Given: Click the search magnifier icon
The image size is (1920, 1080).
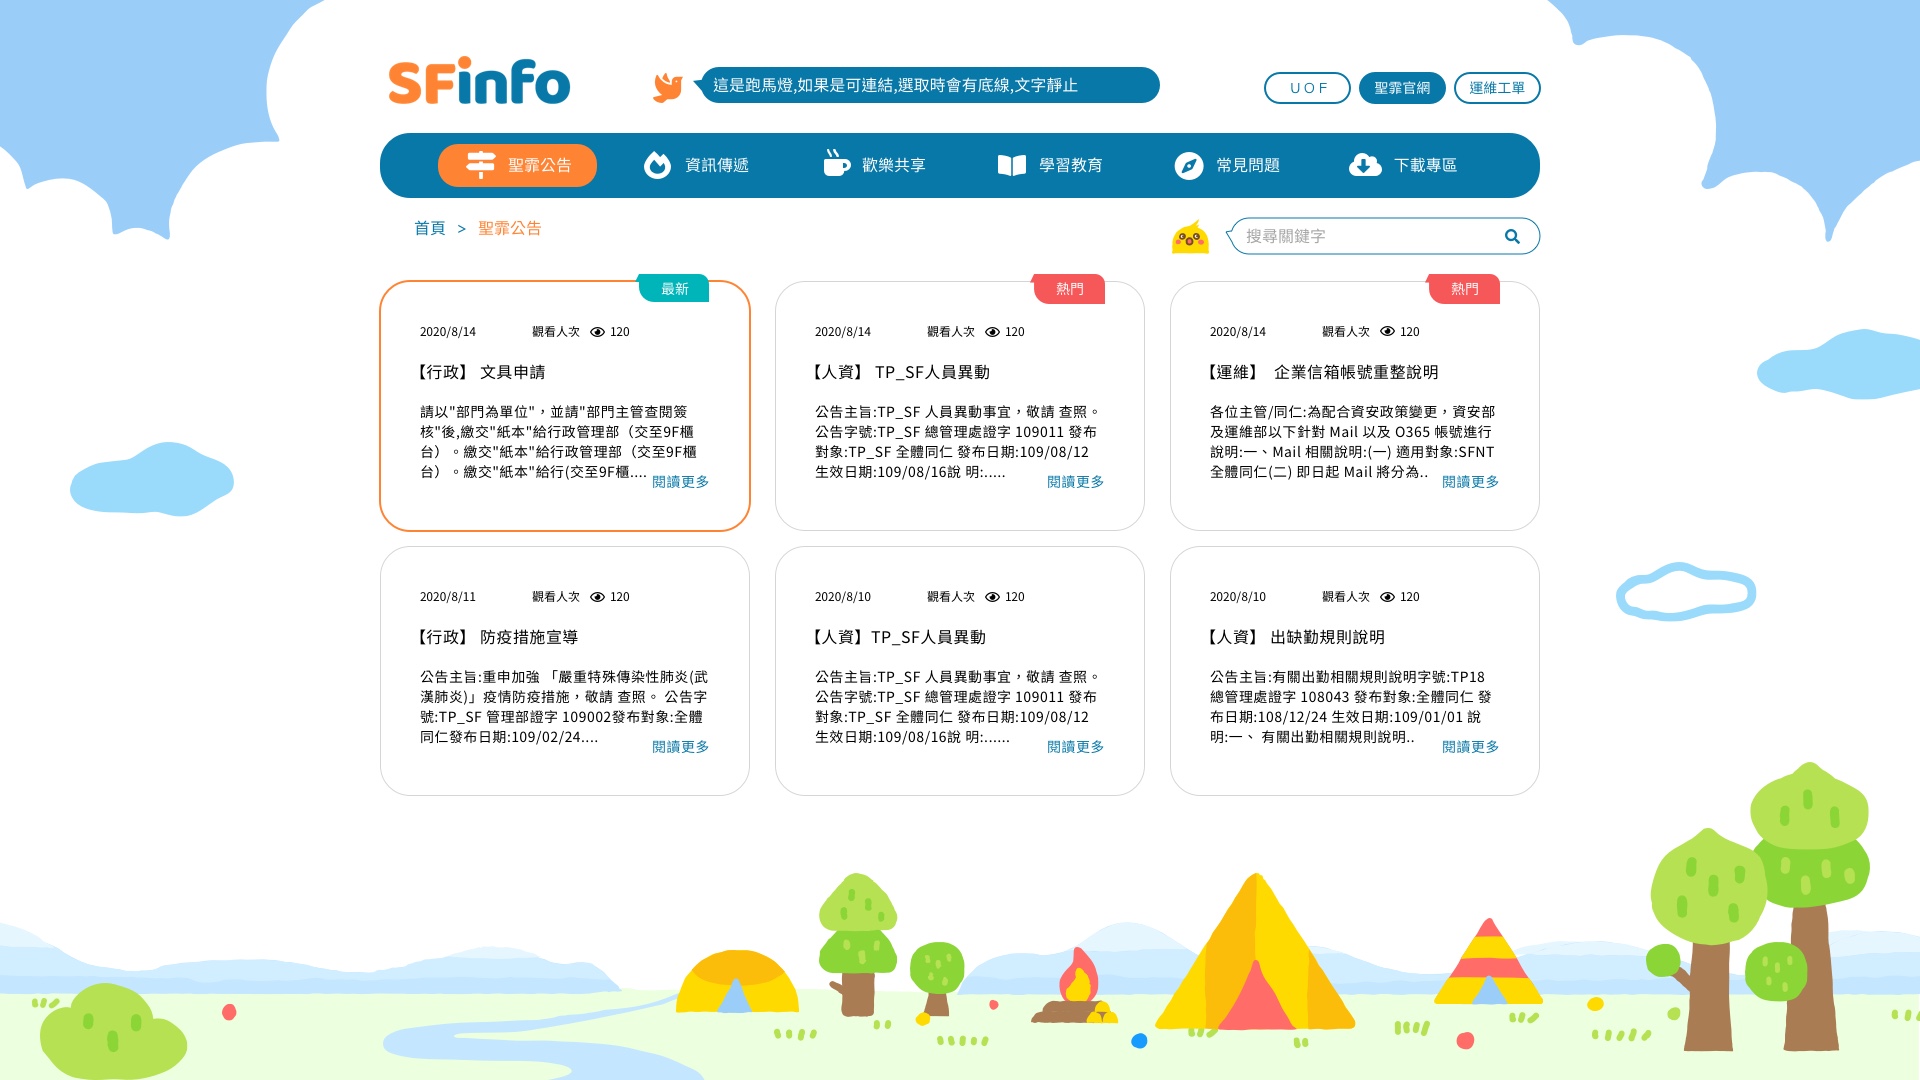Looking at the screenshot, I should coord(1512,237).
